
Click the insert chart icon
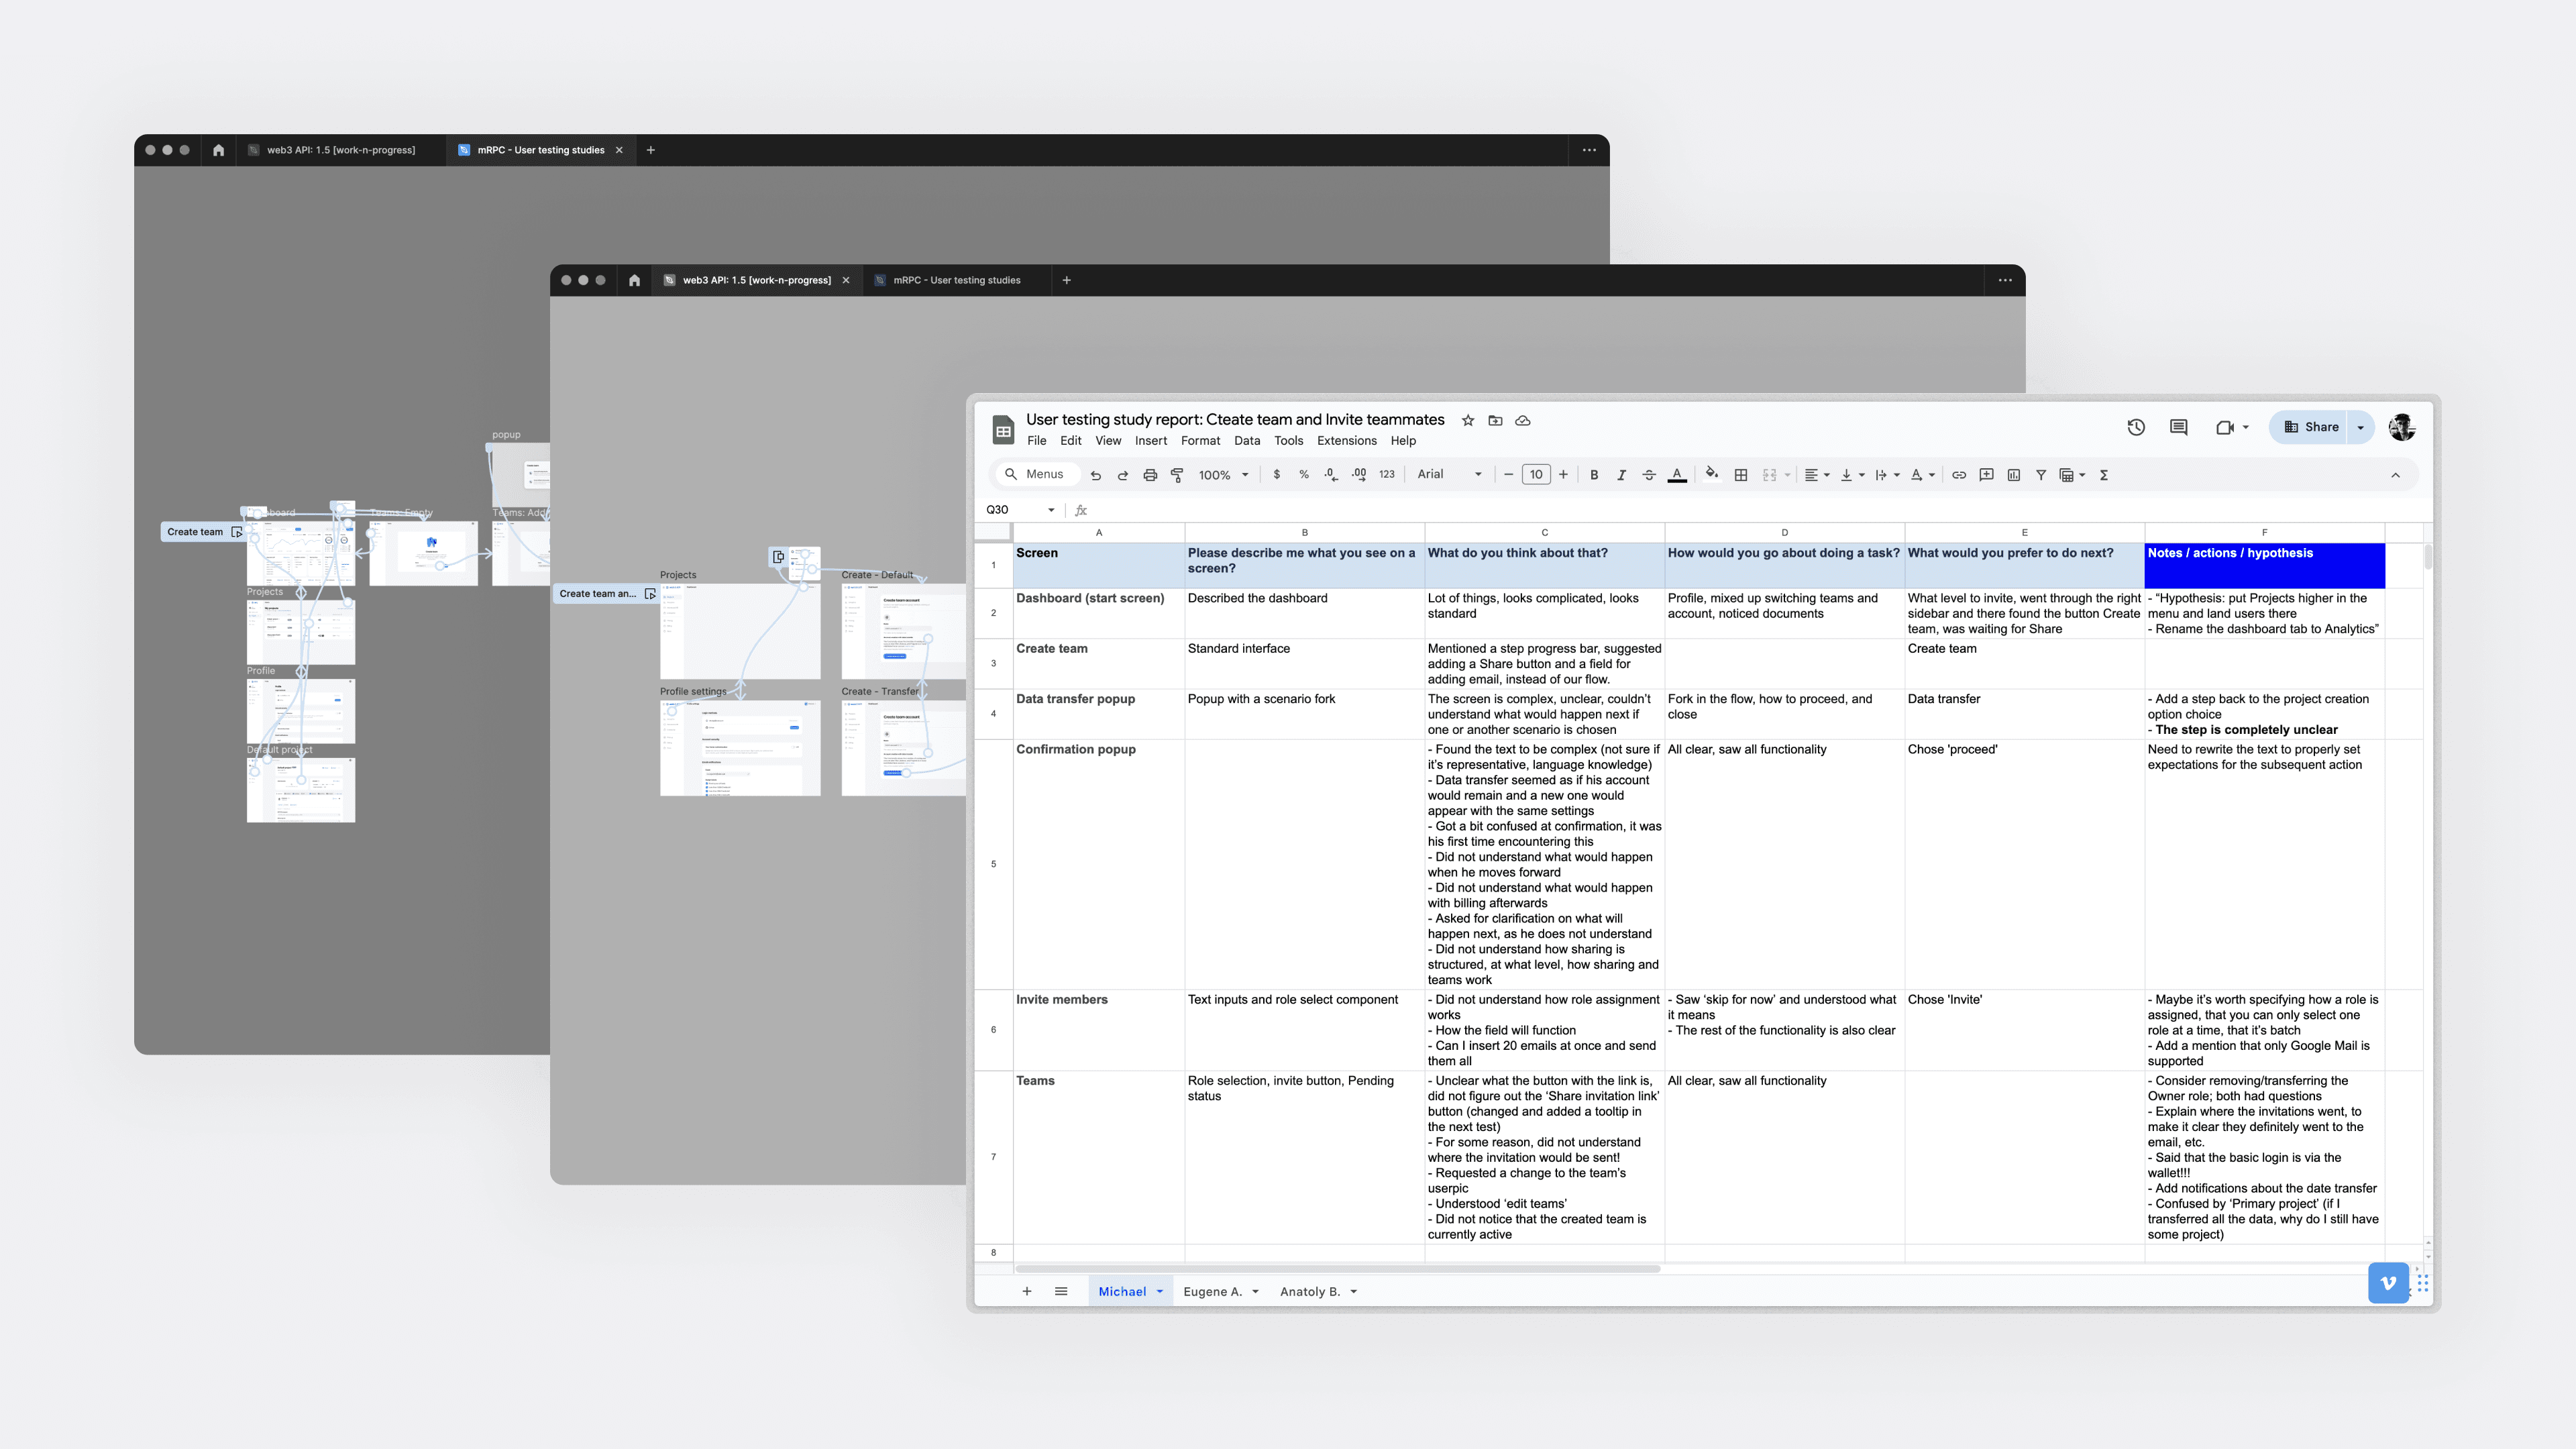click(x=2014, y=475)
